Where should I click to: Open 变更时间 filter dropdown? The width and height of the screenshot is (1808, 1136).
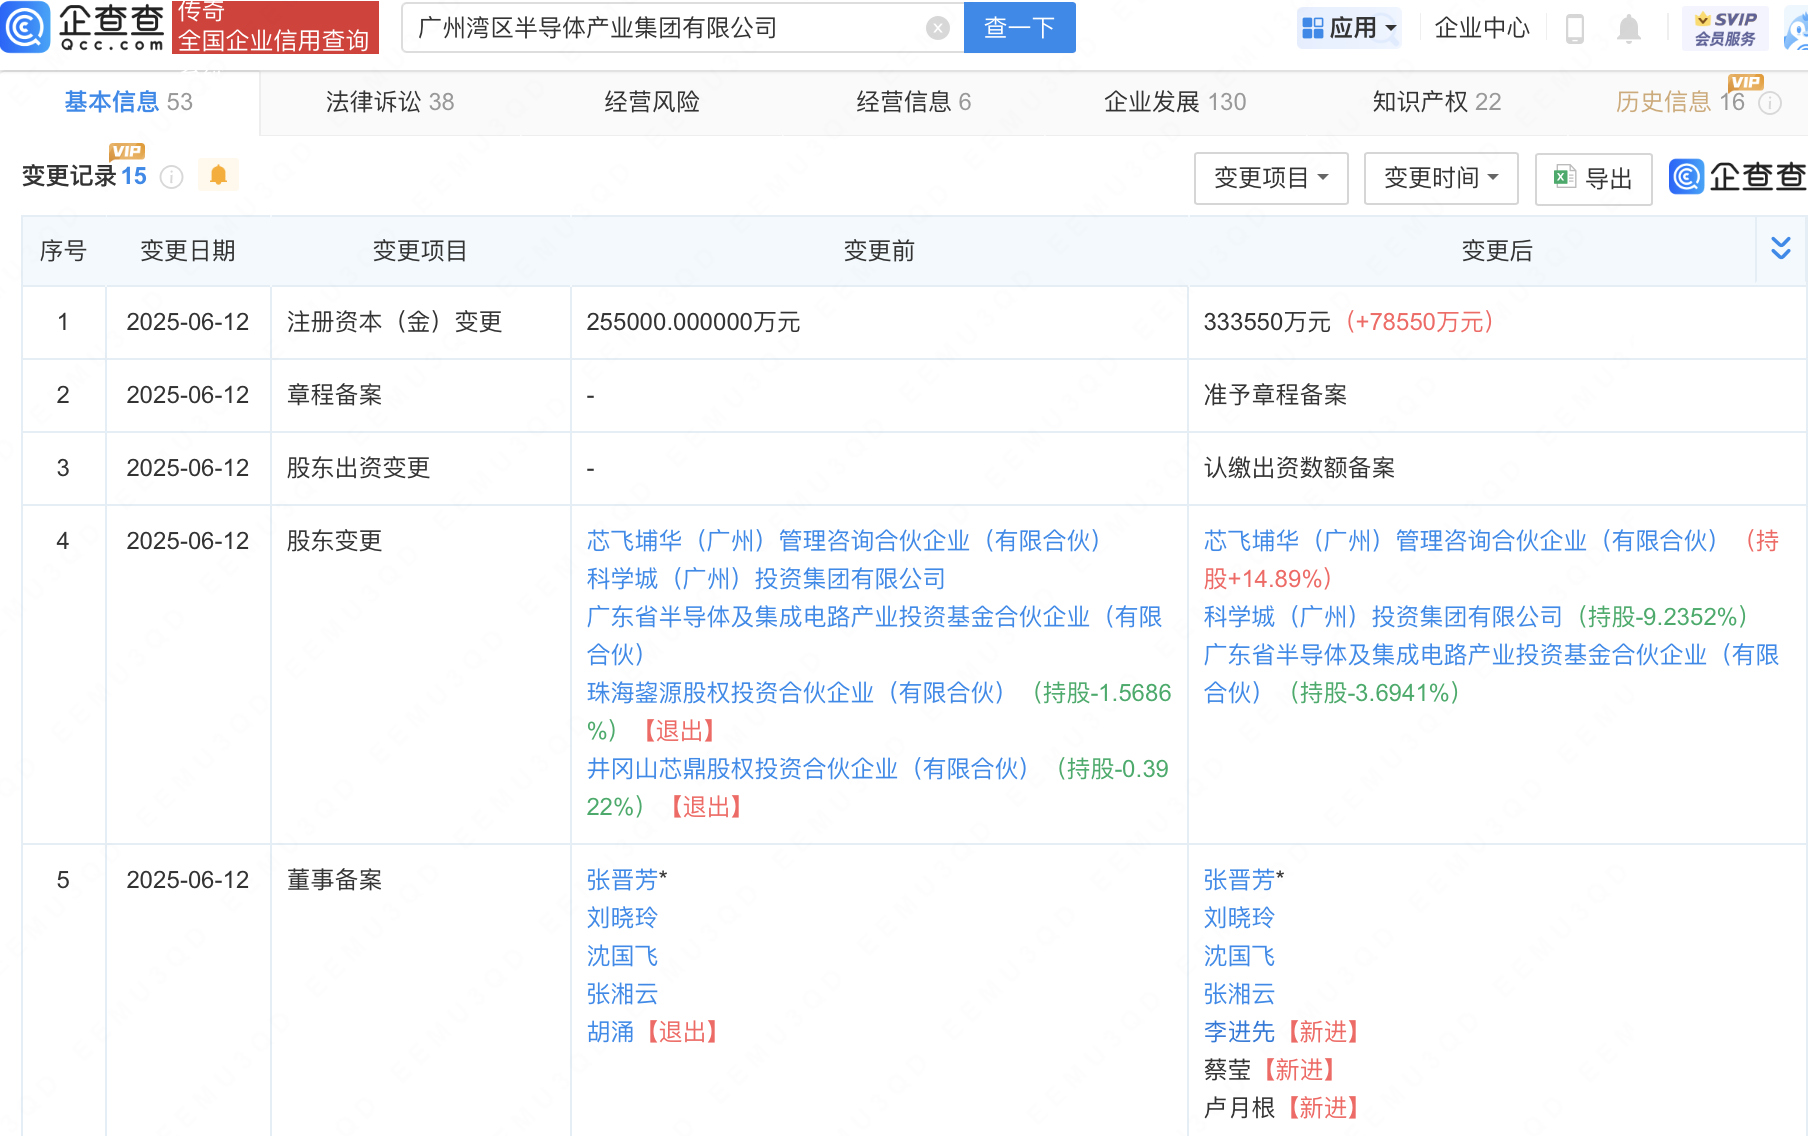pos(1441,178)
